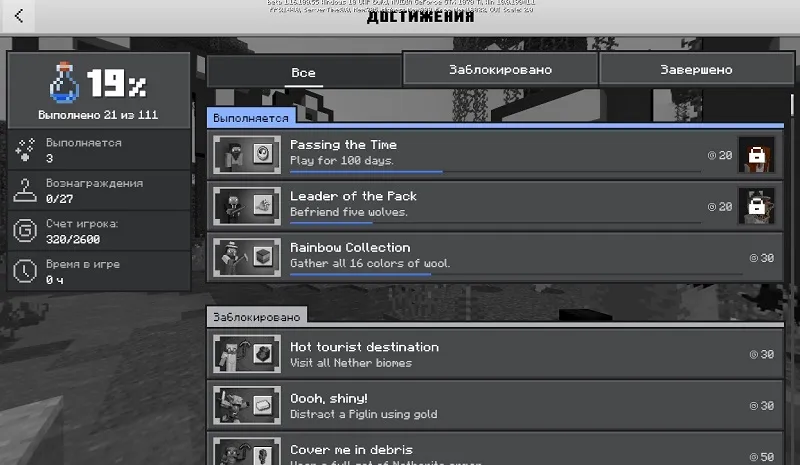800x465 pixels.
Task: Click the Время в игре clock icon
Action: pyautogui.click(x=27, y=271)
